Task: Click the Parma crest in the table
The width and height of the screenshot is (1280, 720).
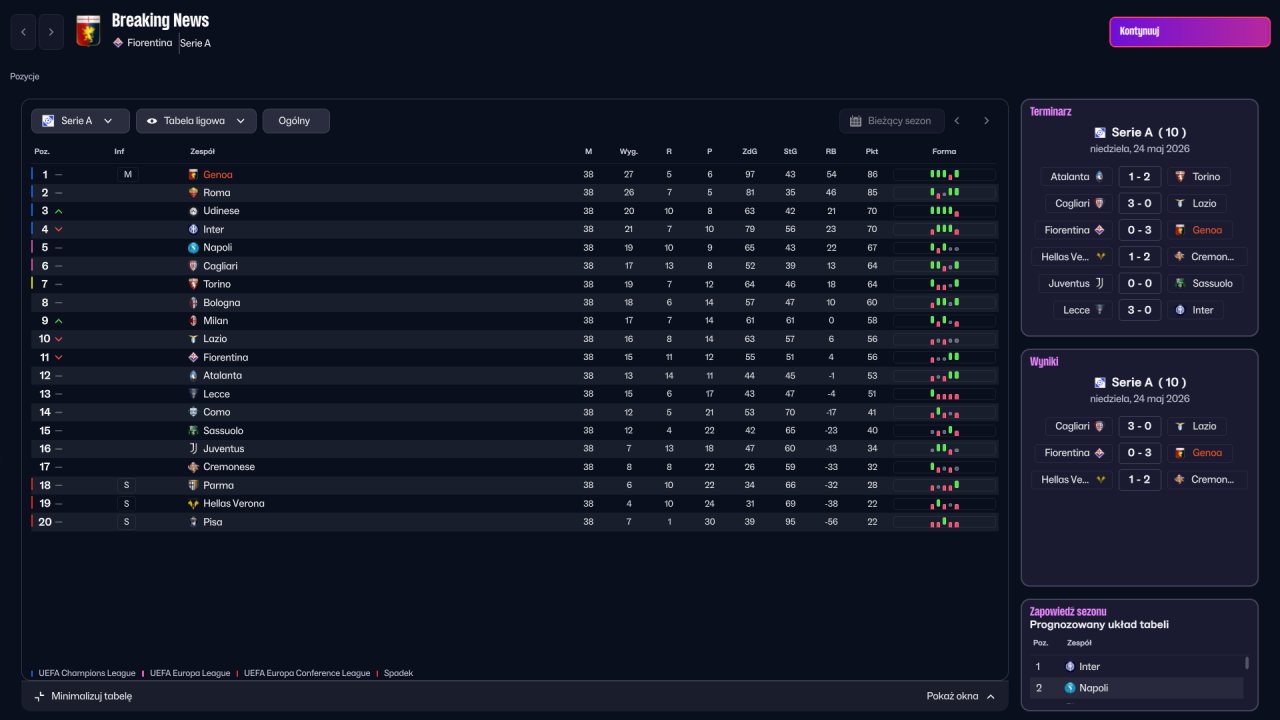Action: click(x=193, y=485)
